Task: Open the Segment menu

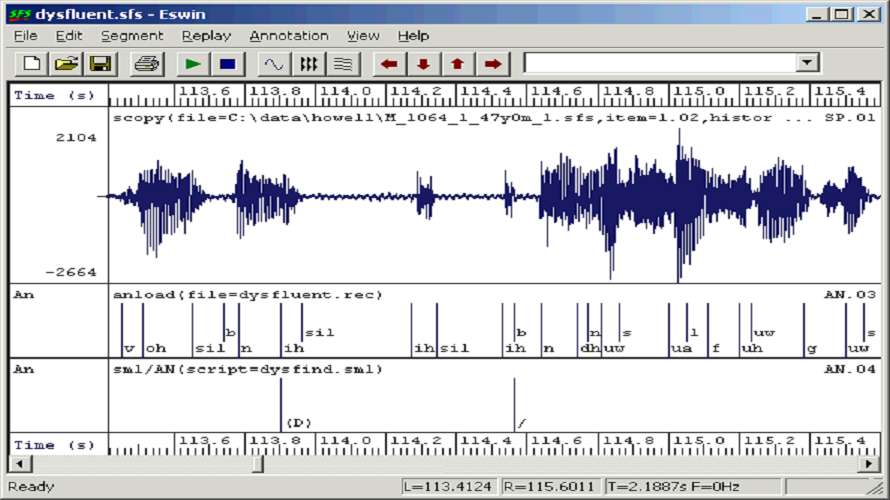Action: (x=131, y=36)
